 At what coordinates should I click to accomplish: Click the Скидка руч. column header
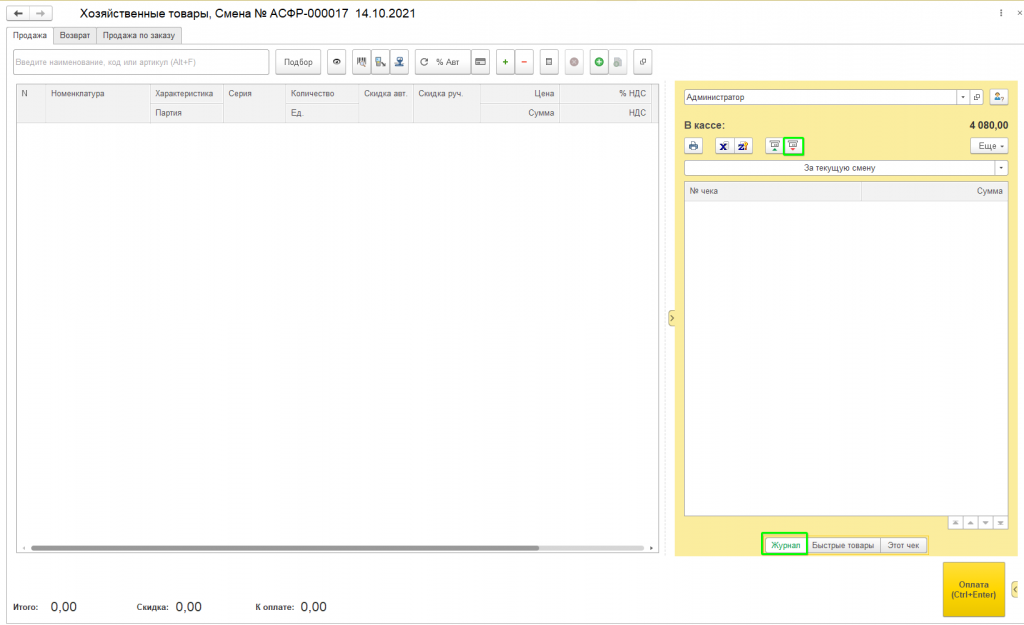click(447, 103)
